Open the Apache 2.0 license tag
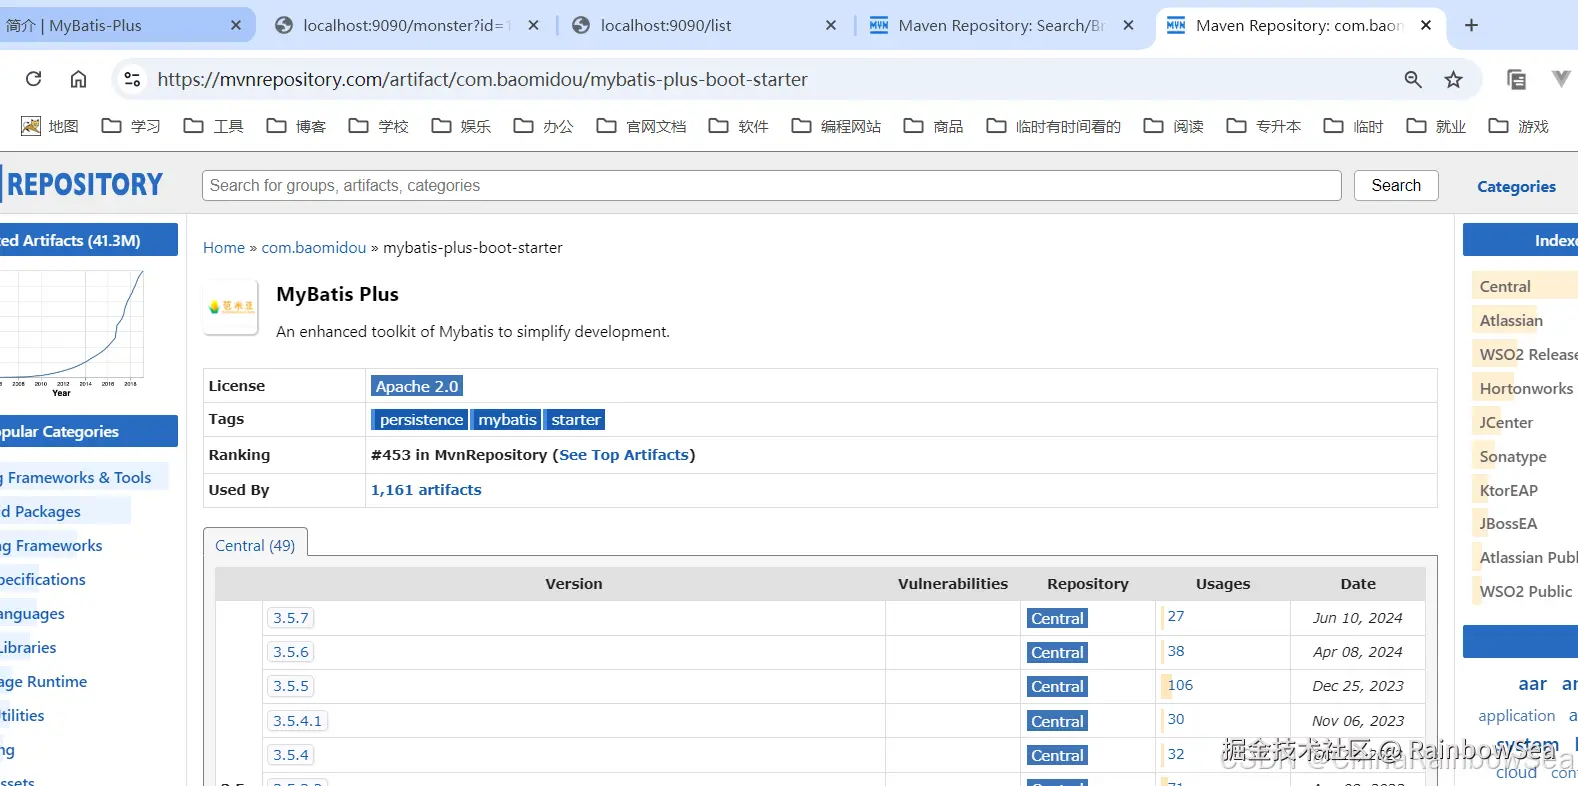 click(x=417, y=386)
